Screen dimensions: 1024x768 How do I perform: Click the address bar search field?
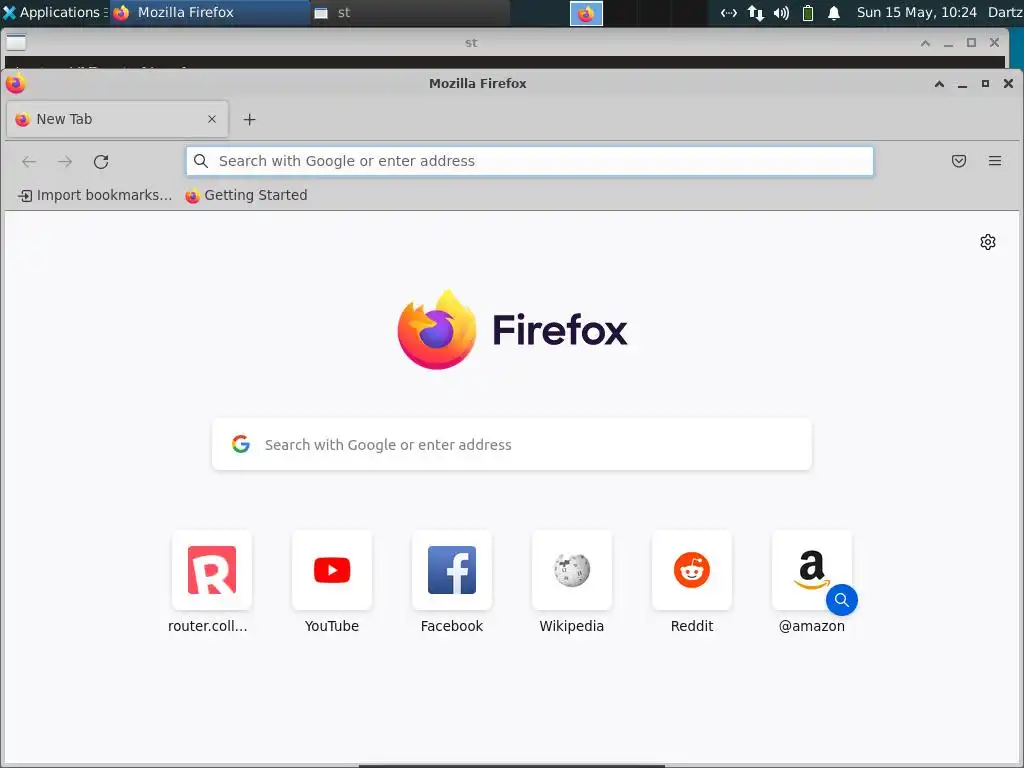pos(530,161)
